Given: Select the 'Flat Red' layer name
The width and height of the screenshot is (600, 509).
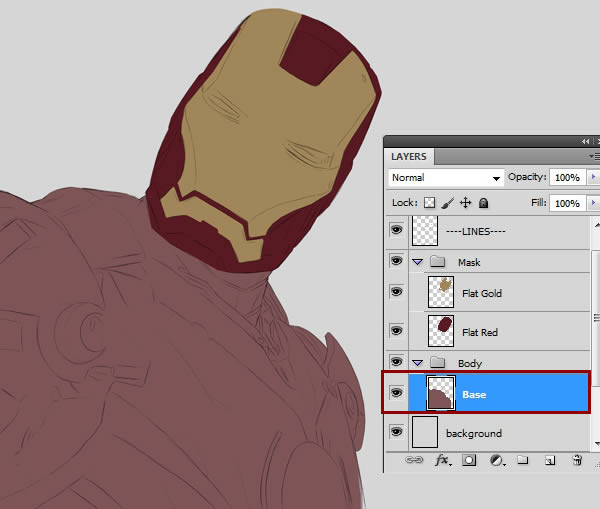Looking at the screenshot, I should 480,333.
